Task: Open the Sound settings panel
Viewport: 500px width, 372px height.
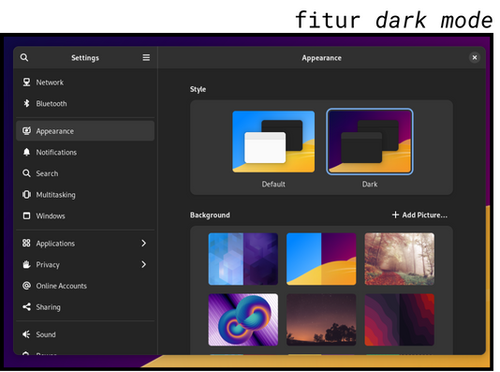Action: click(x=85, y=334)
